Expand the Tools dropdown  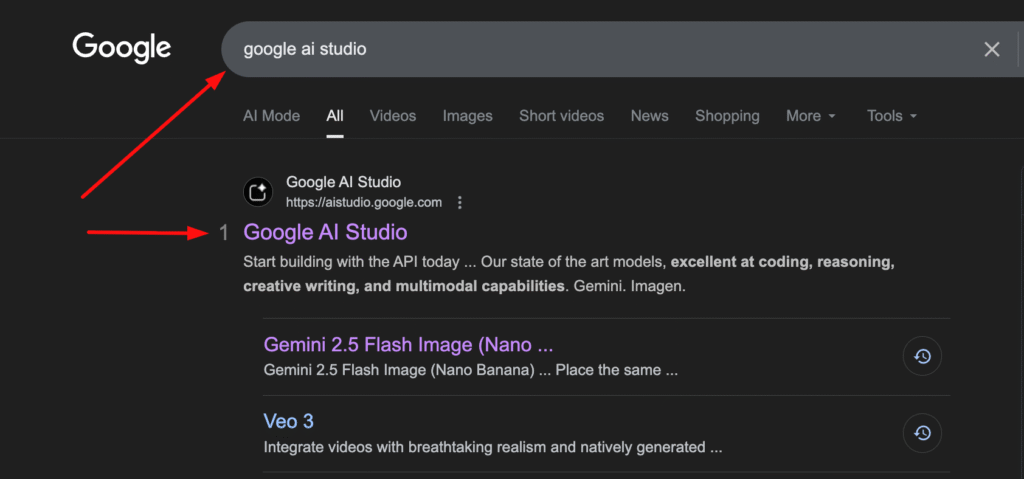pyautogui.click(x=891, y=116)
